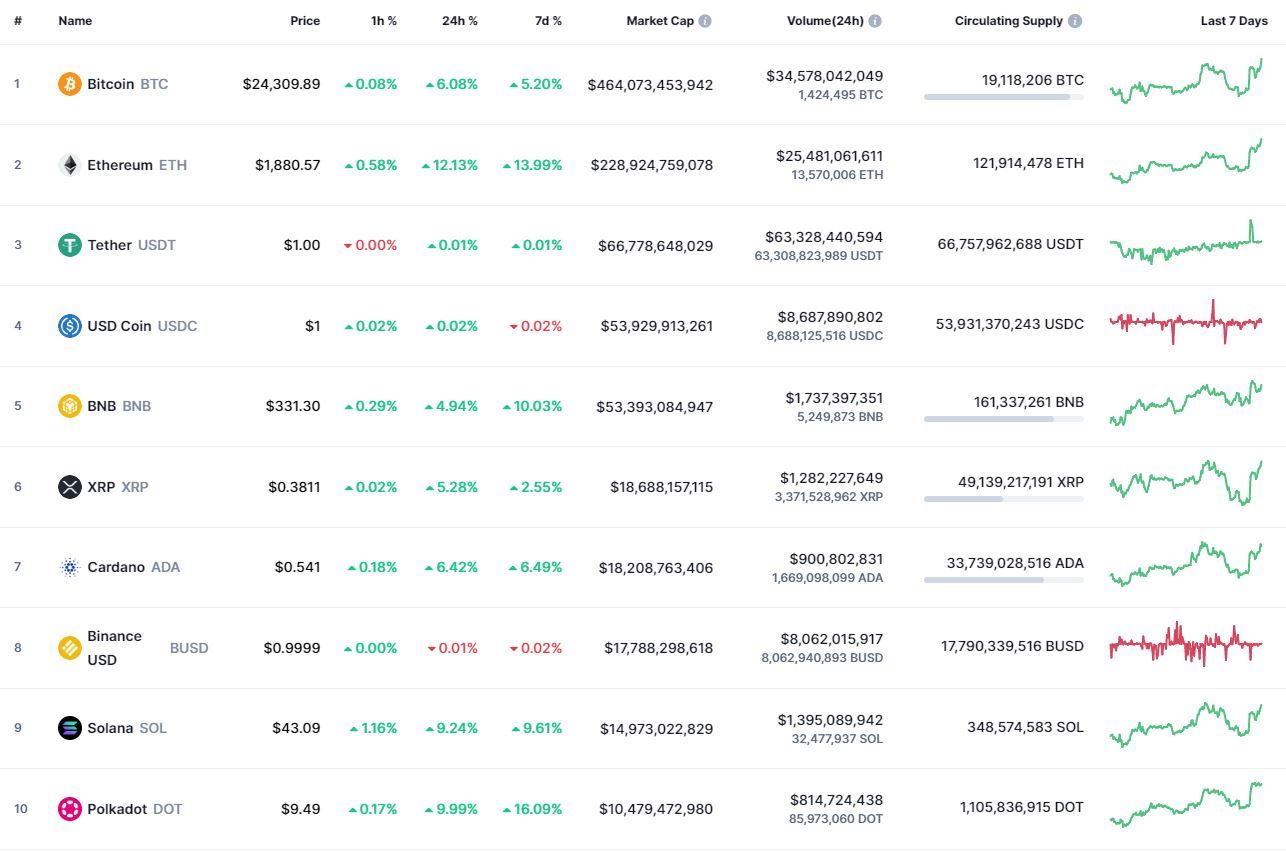Sort by 7d % column header
This screenshot has height=852, width=1286.
point(548,21)
